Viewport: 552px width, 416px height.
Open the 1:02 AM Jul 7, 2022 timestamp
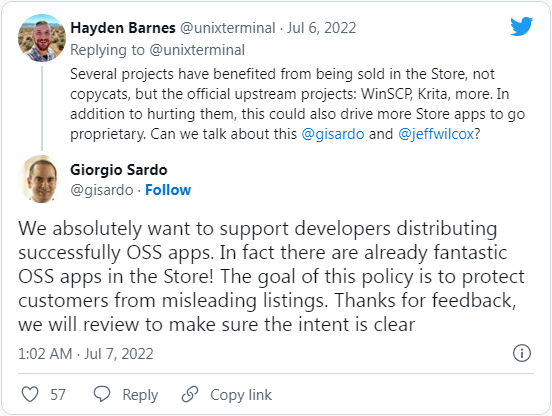(86, 354)
